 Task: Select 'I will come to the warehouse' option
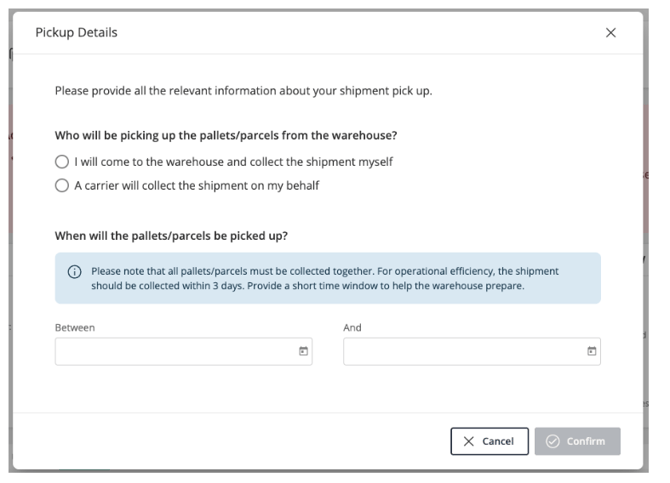point(62,162)
